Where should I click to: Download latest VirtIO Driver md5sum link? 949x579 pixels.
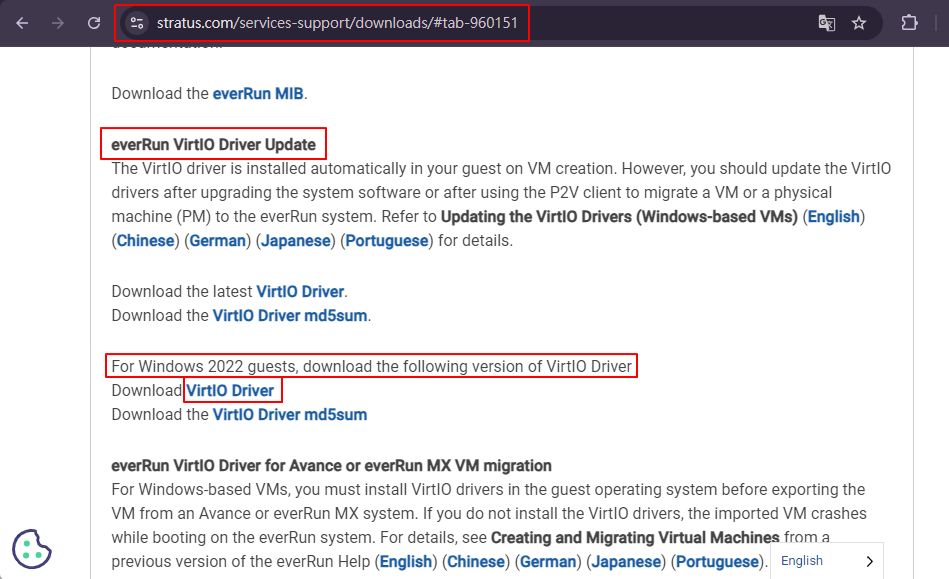tap(290, 316)
